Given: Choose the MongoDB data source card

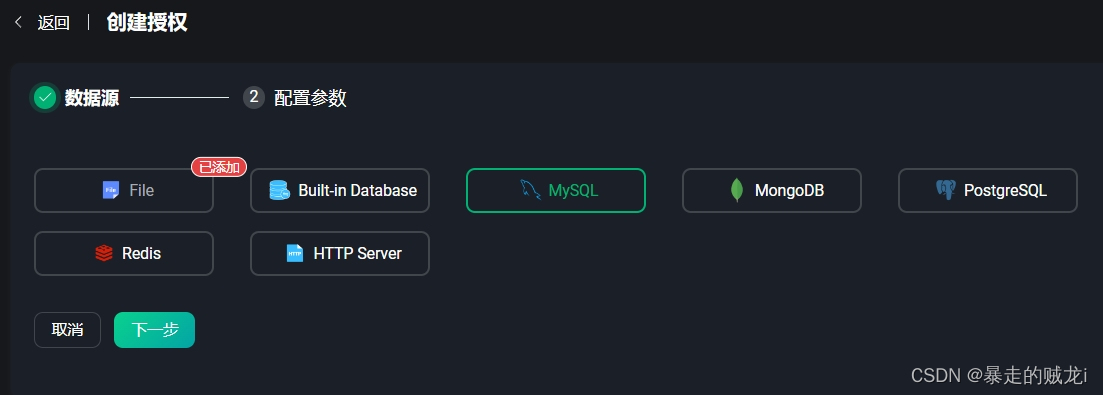Looking at the screenshot, I should click(772, 190).
